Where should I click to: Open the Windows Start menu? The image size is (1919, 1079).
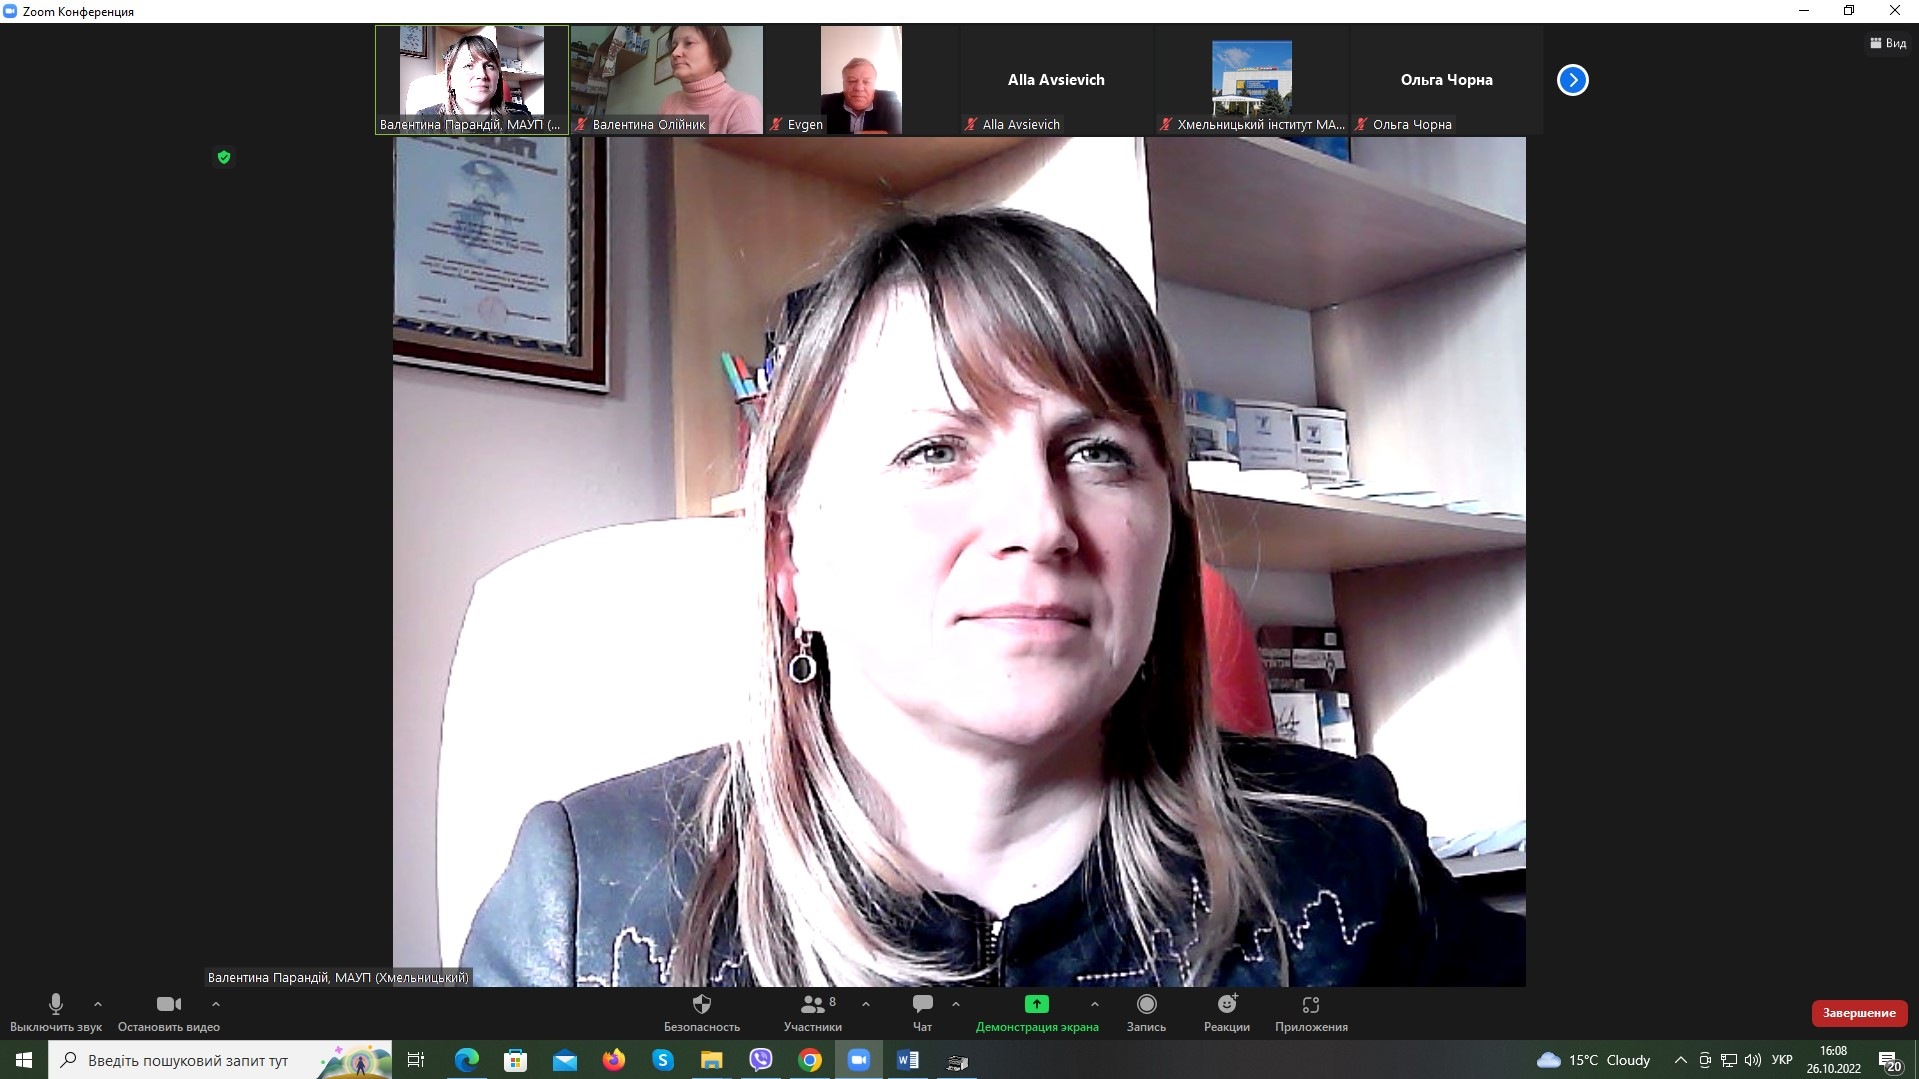(x=24, y=1060)
